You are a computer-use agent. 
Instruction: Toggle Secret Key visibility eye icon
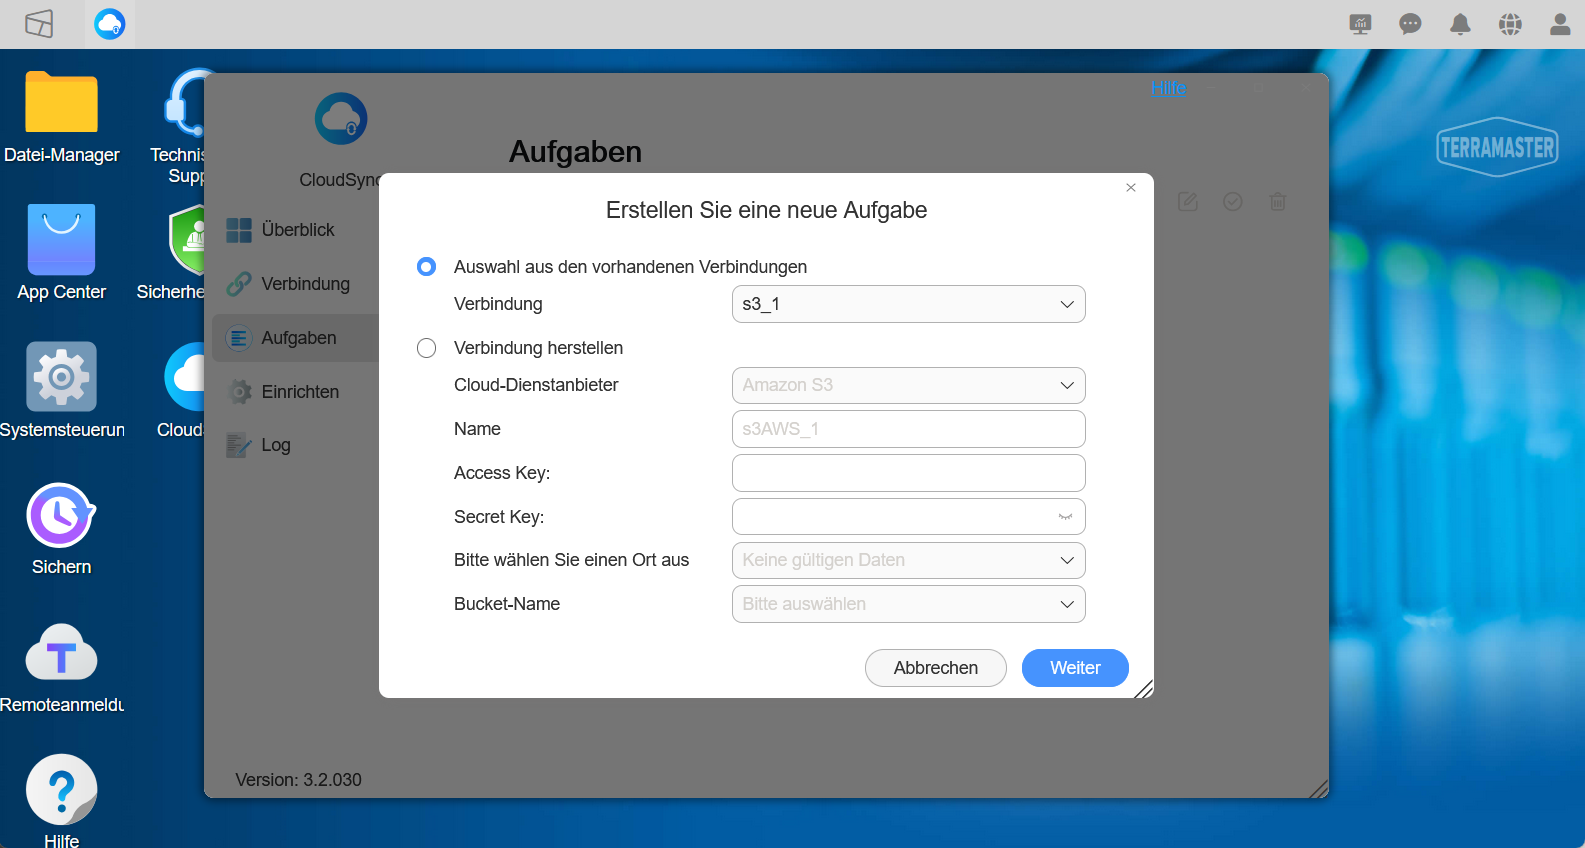1065,517
